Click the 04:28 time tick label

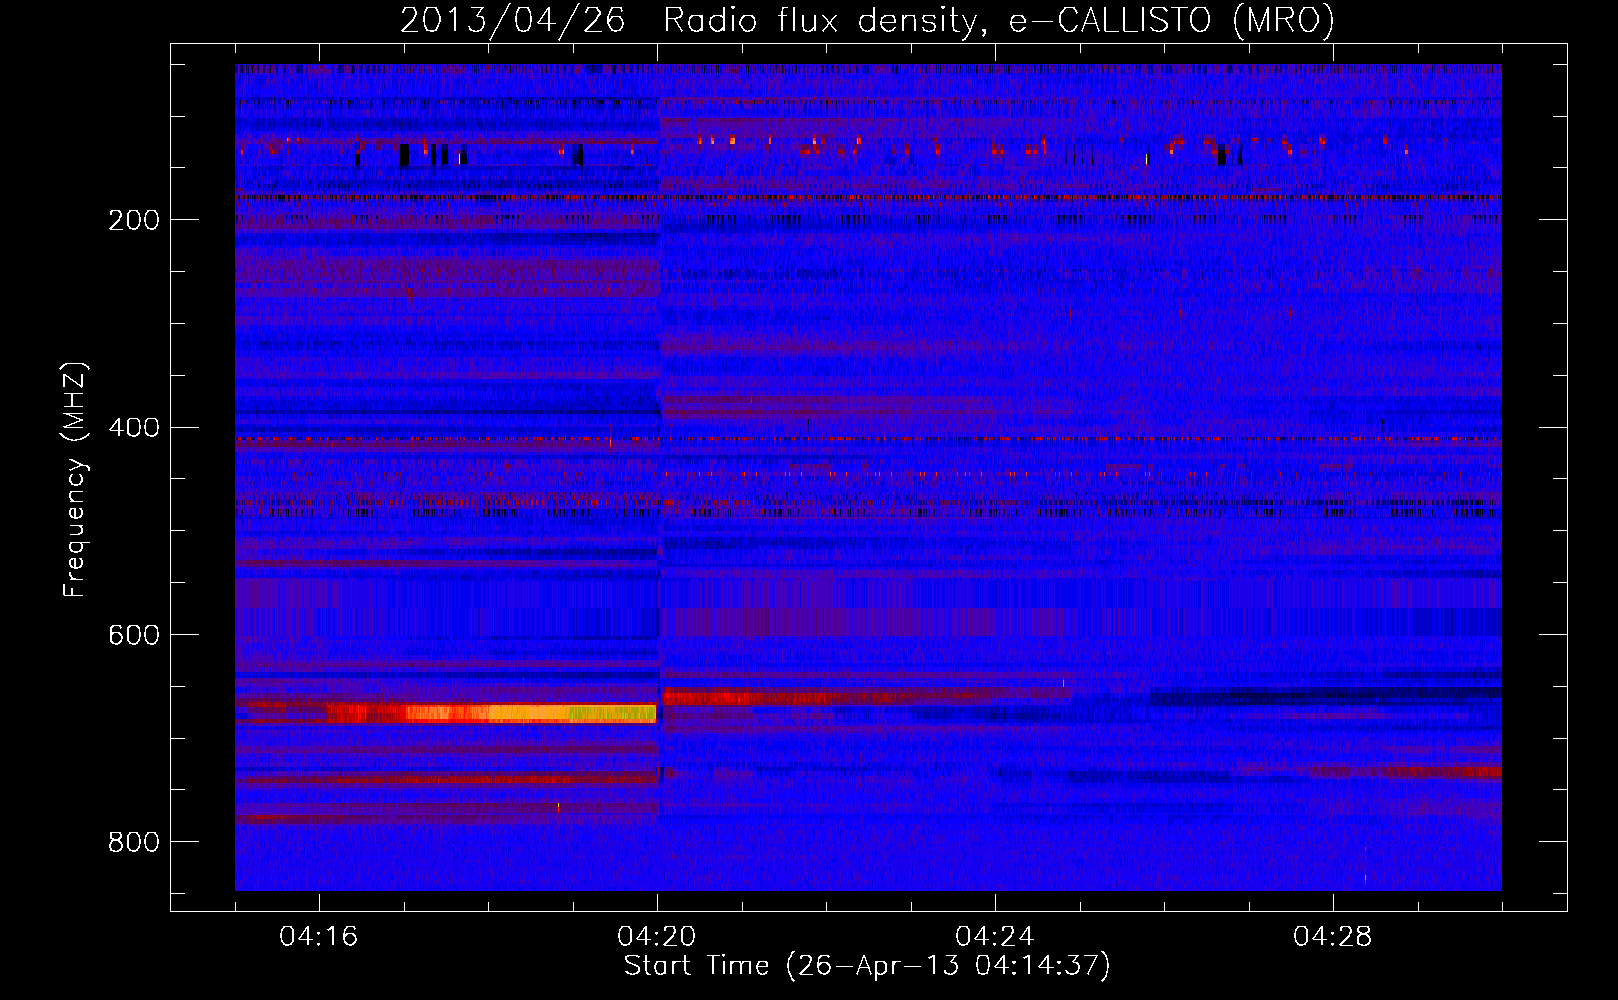1333,937
